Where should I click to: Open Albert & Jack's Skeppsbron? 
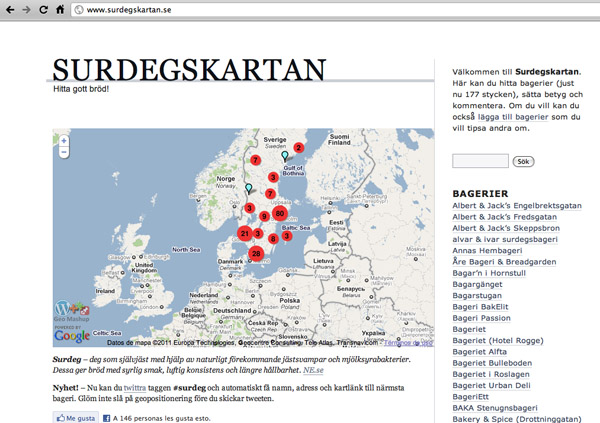click(x=506, y=228)
